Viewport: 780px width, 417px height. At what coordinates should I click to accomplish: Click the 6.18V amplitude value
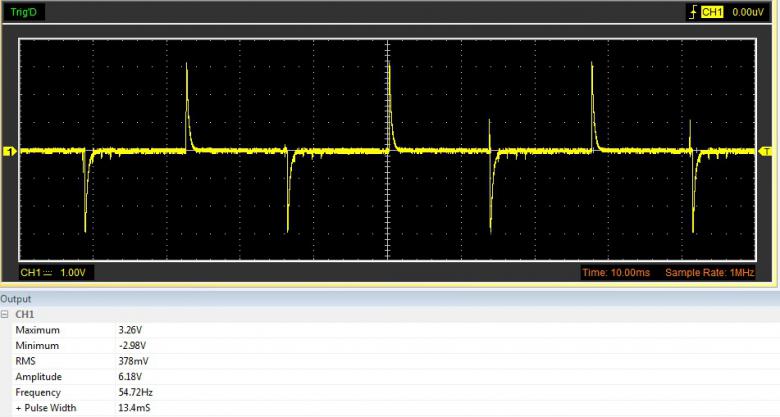tap(130, 377)
